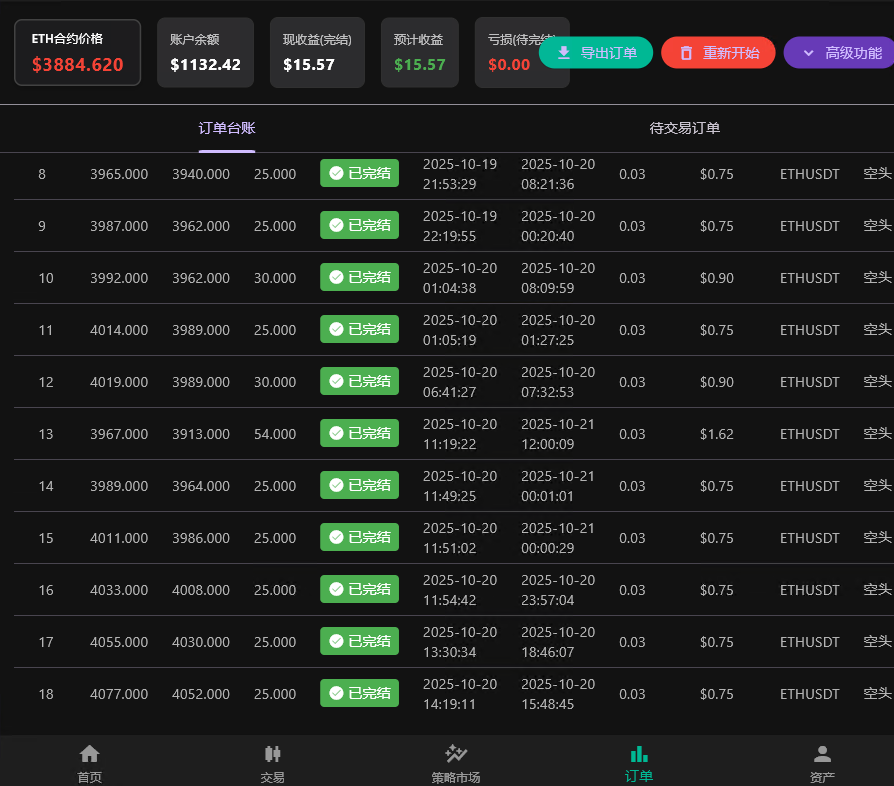Click exit price 3986.000 in order 15
The image size is (894, 786).
[x=201, y=537]
